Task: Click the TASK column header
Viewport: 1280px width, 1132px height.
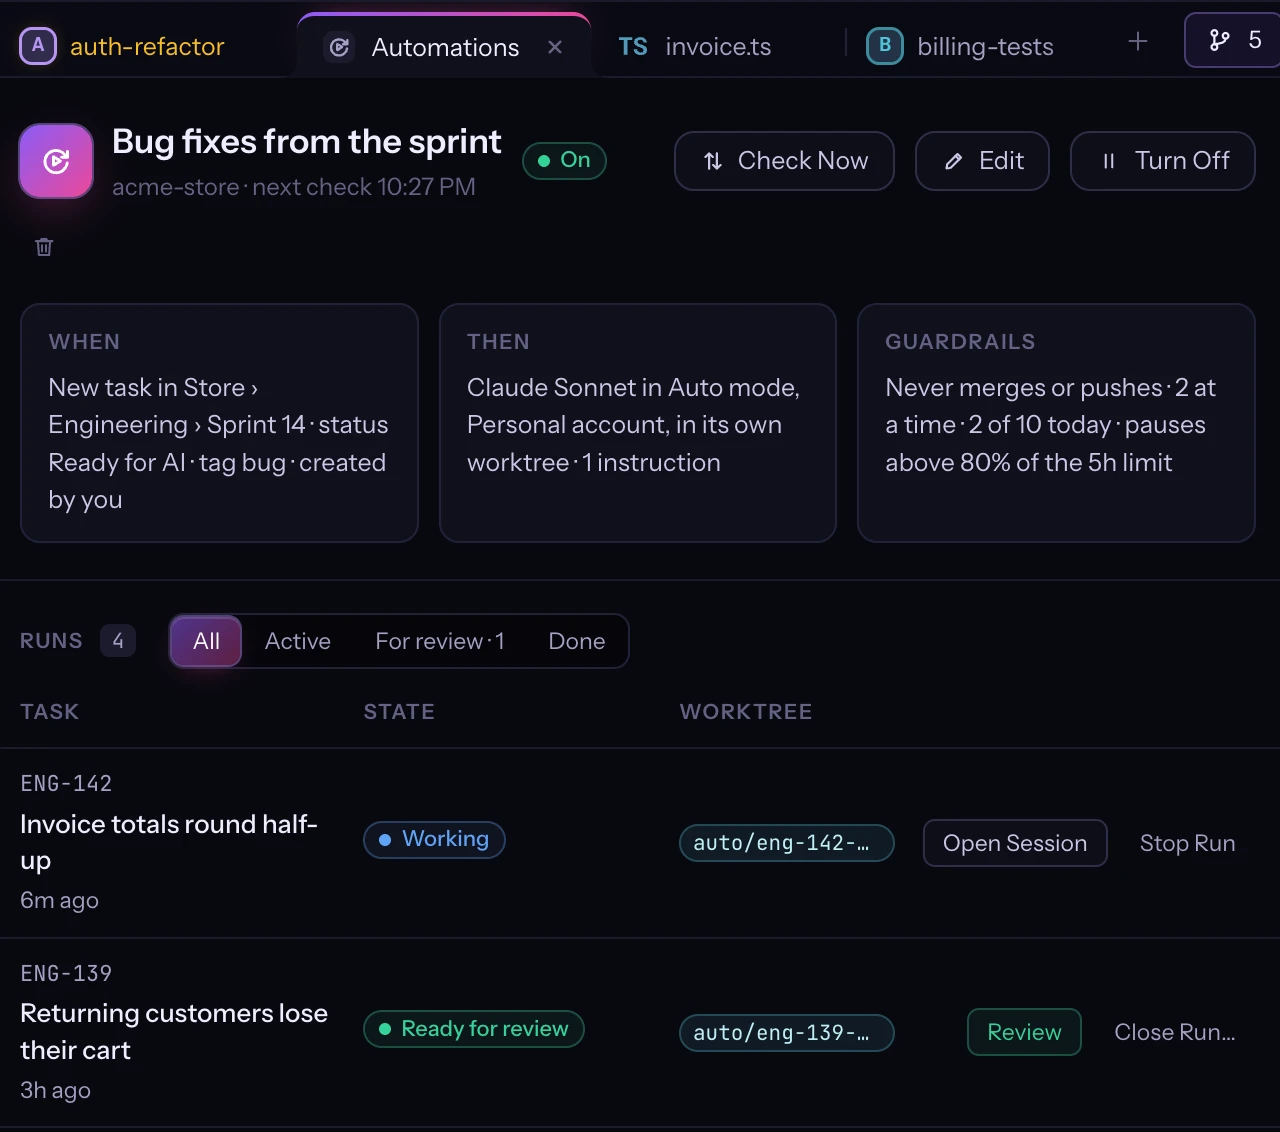Action: click(50, 712)
